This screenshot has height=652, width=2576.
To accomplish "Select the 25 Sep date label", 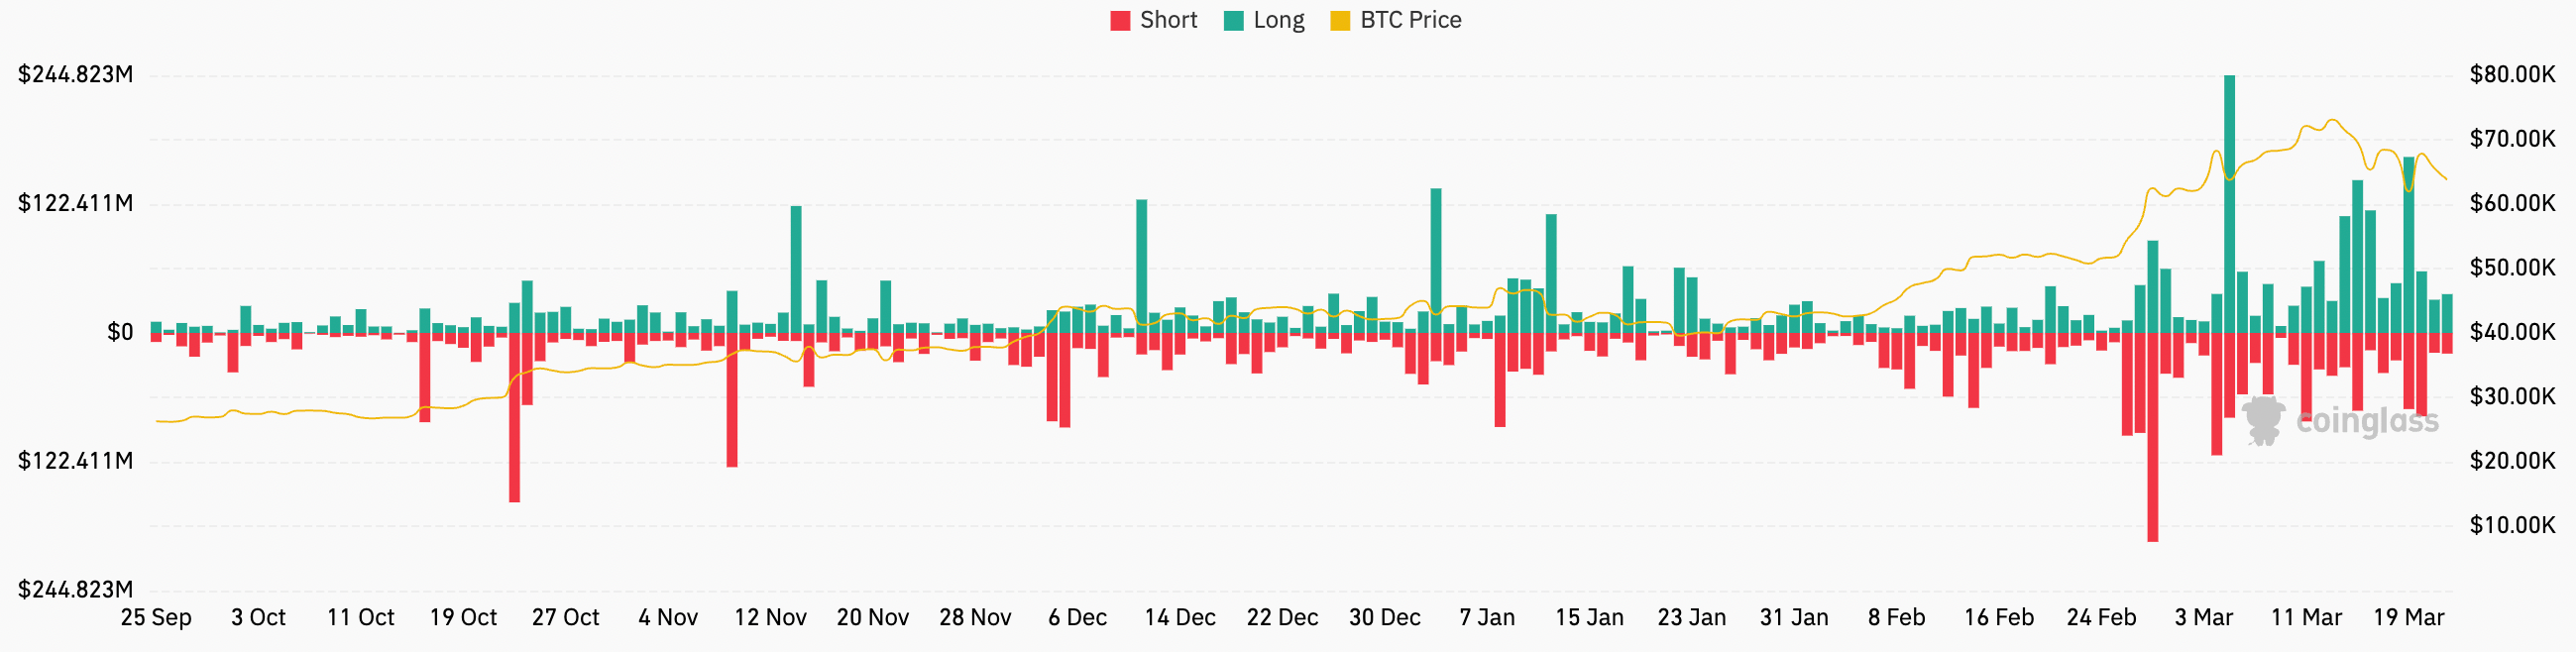I will [x=156, y=618].
